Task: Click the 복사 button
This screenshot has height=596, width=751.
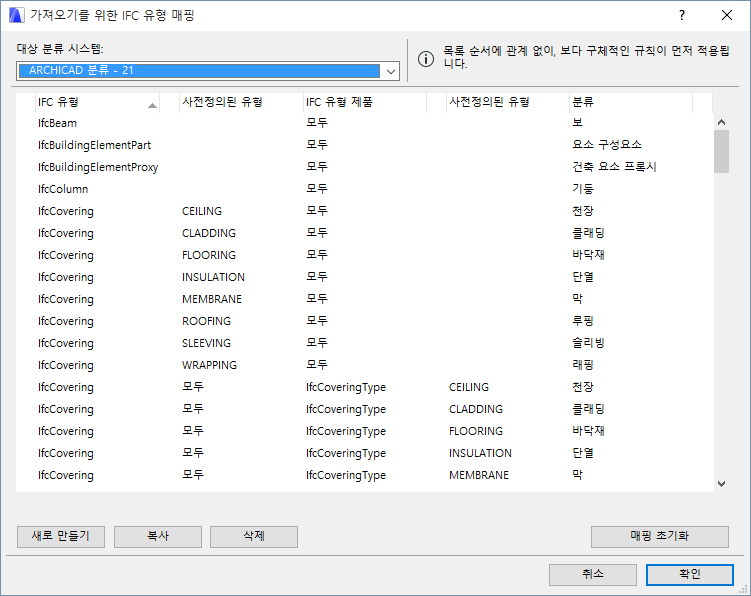Action: click(158, 536)
